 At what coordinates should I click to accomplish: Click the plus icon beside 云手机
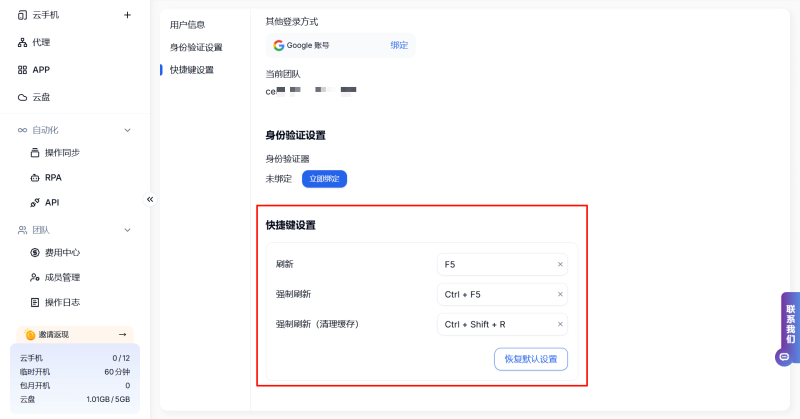tap(127, 15)
